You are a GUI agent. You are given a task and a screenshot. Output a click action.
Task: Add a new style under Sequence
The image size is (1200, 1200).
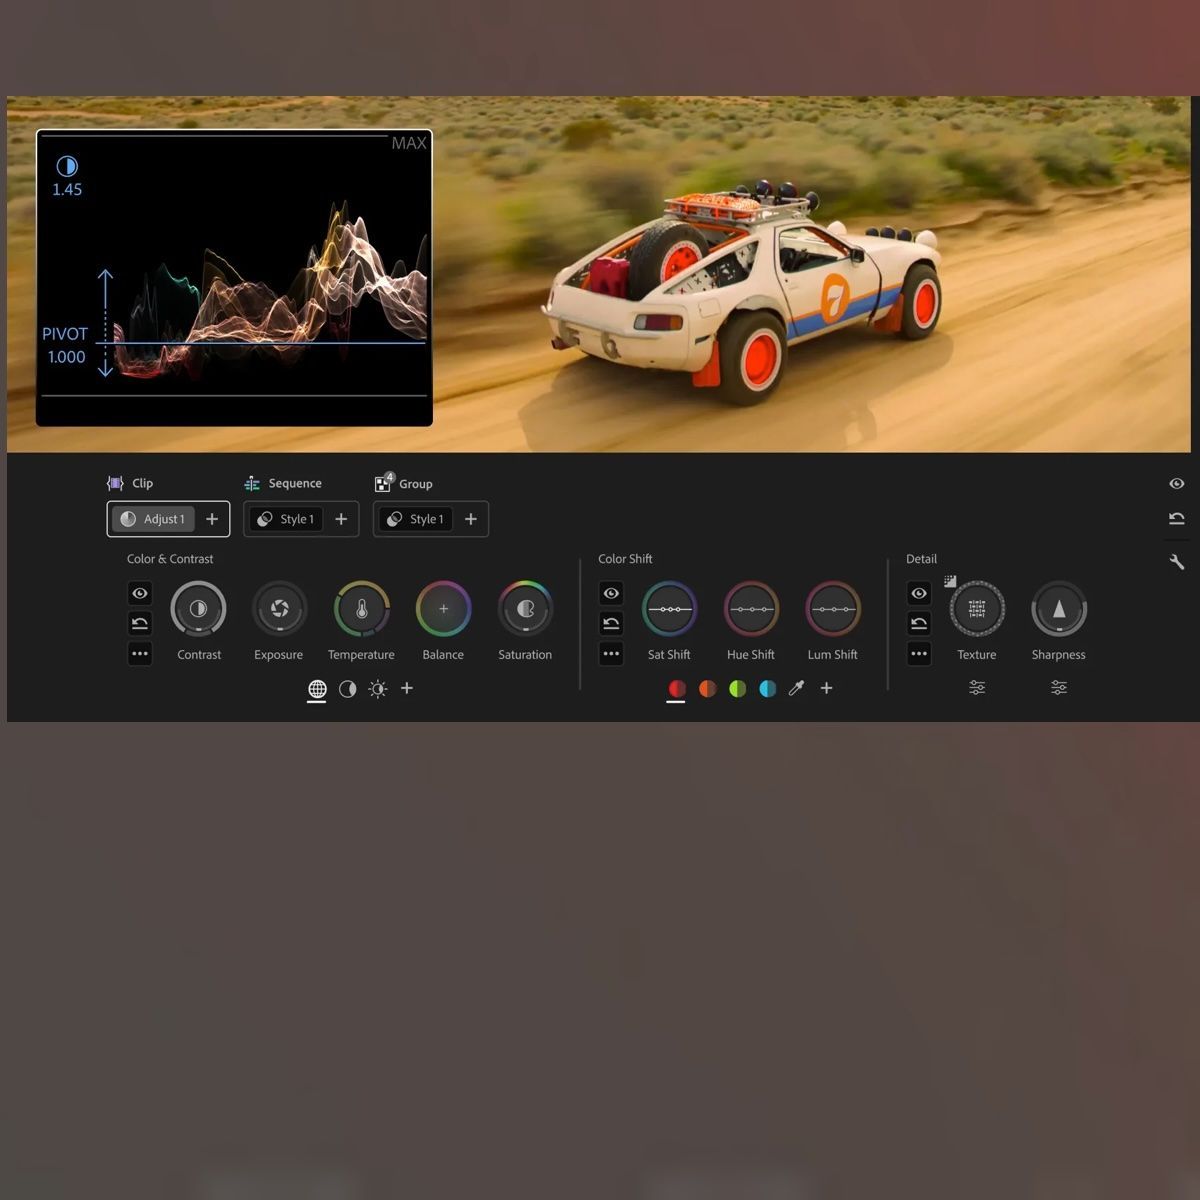[x=341, y=519]
